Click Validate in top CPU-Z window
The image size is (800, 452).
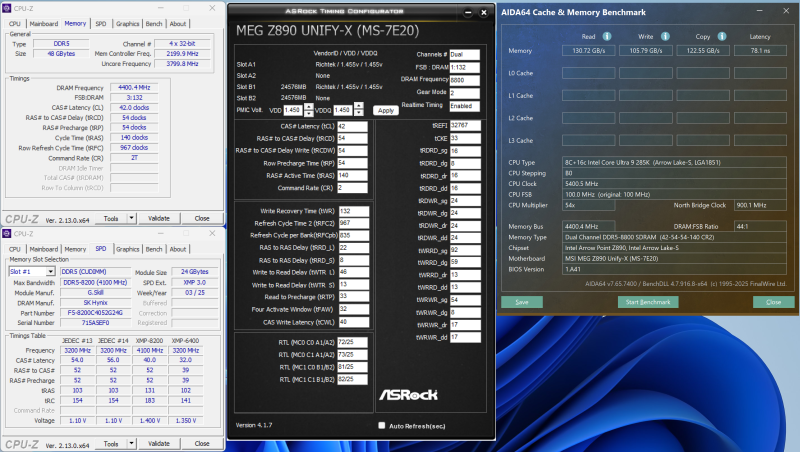(x=159, y=218)
